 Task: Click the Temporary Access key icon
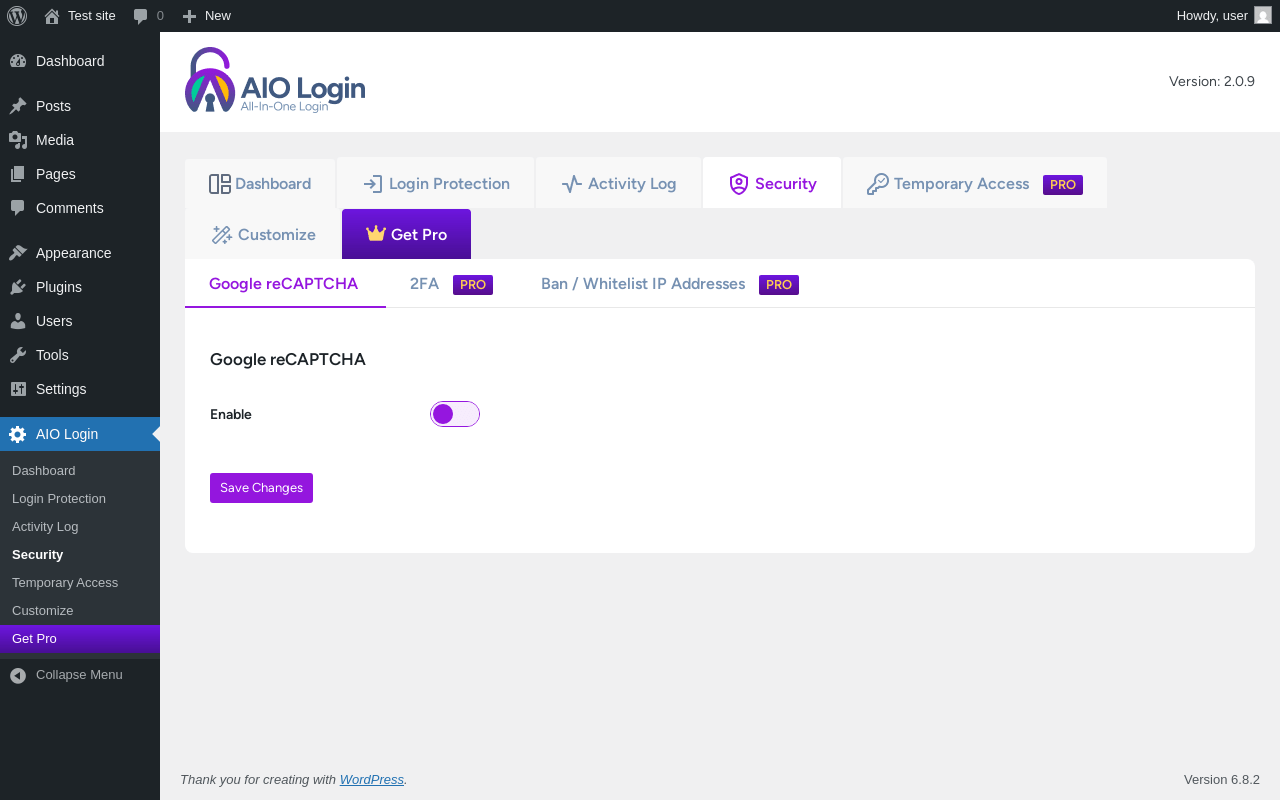click(x=877, y=184)
